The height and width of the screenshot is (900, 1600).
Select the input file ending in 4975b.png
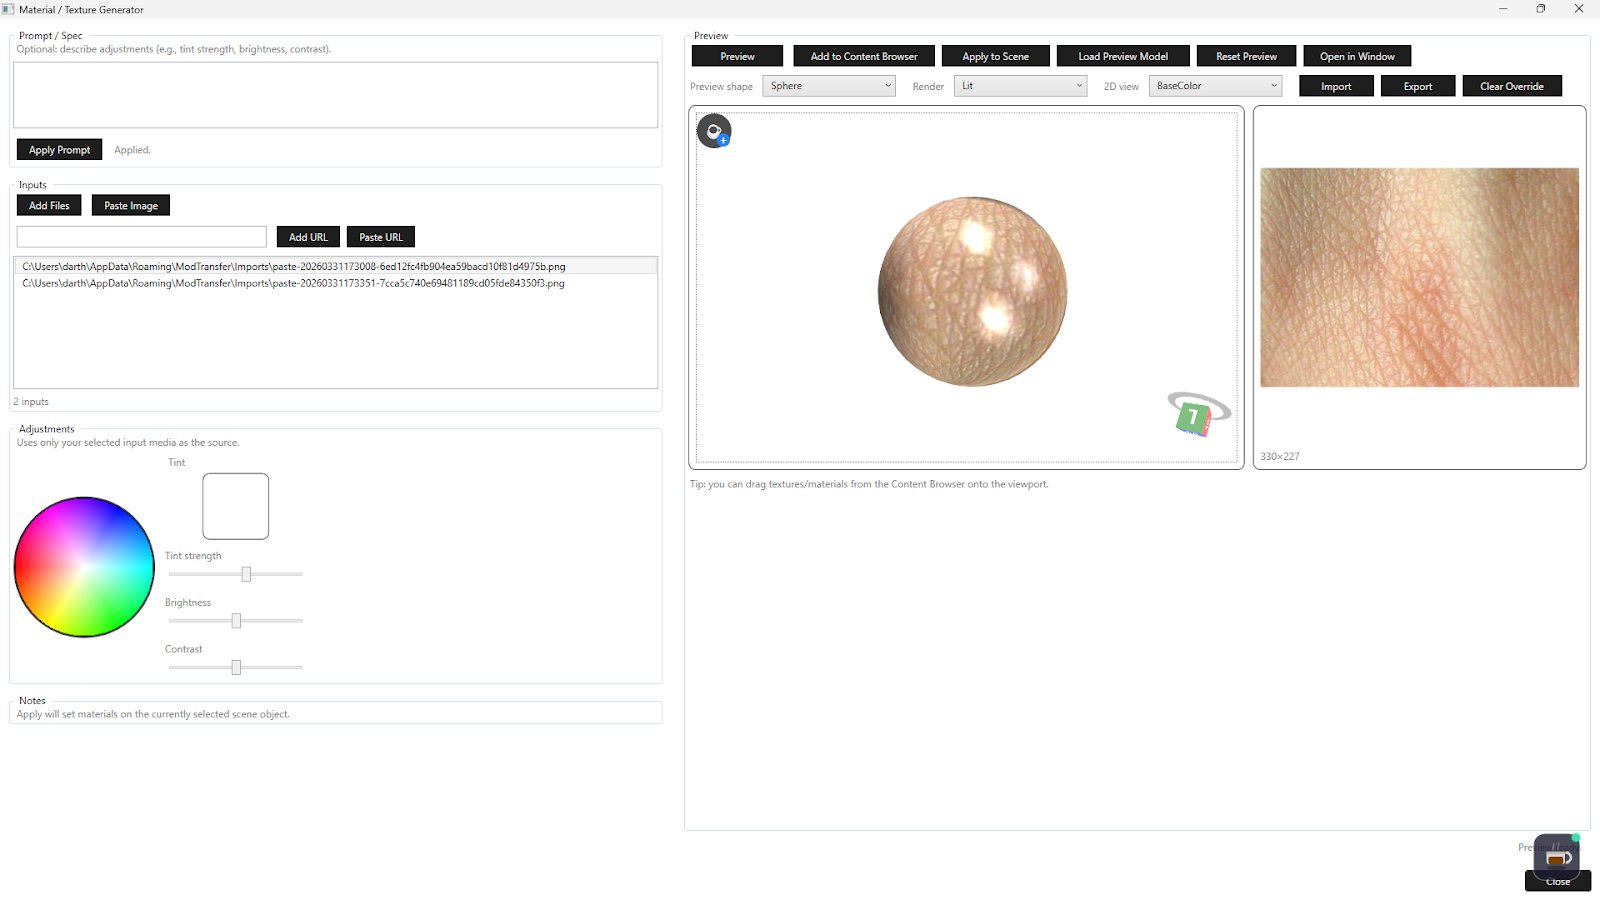click(335, 266)
